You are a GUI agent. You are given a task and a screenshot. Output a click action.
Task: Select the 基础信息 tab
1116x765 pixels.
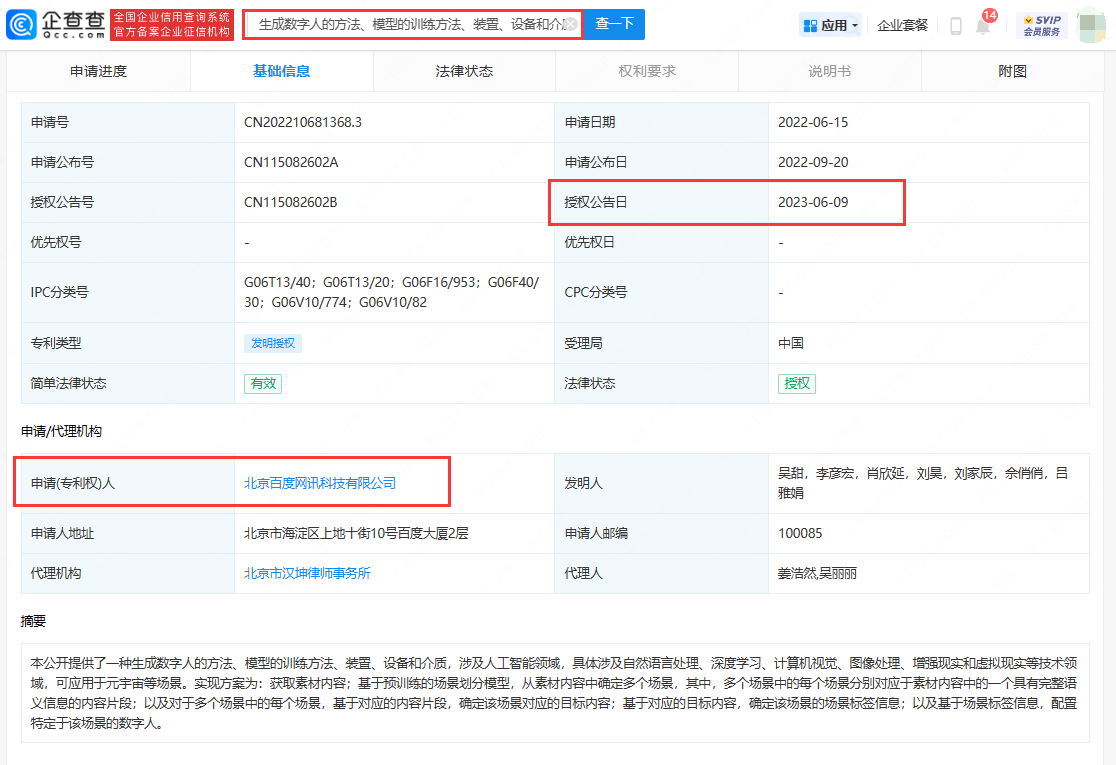282,71
